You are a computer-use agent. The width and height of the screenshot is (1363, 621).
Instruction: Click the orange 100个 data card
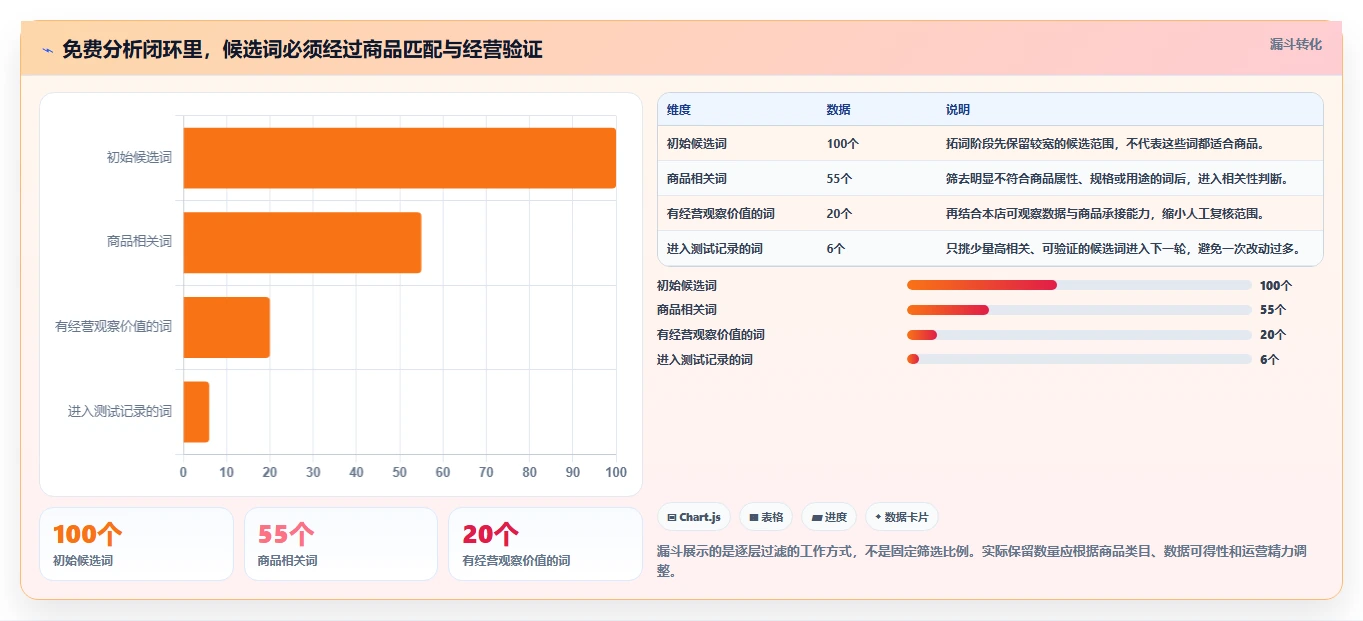coord(136,544)
